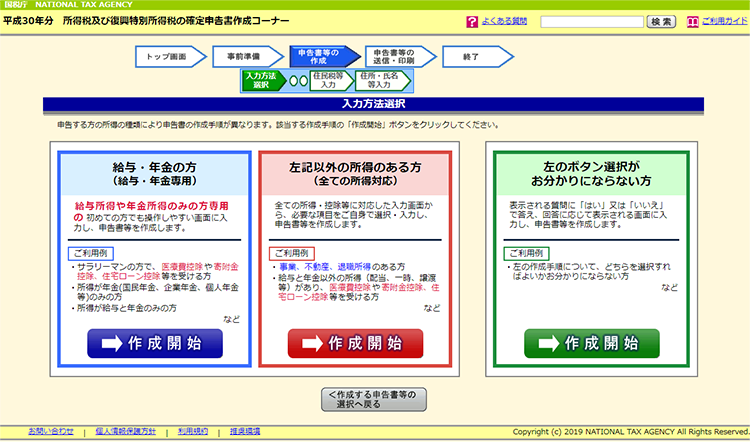The image size is (750, 442).
Task: Select the トップ画面 step arrow
Action: pos(171,56)
